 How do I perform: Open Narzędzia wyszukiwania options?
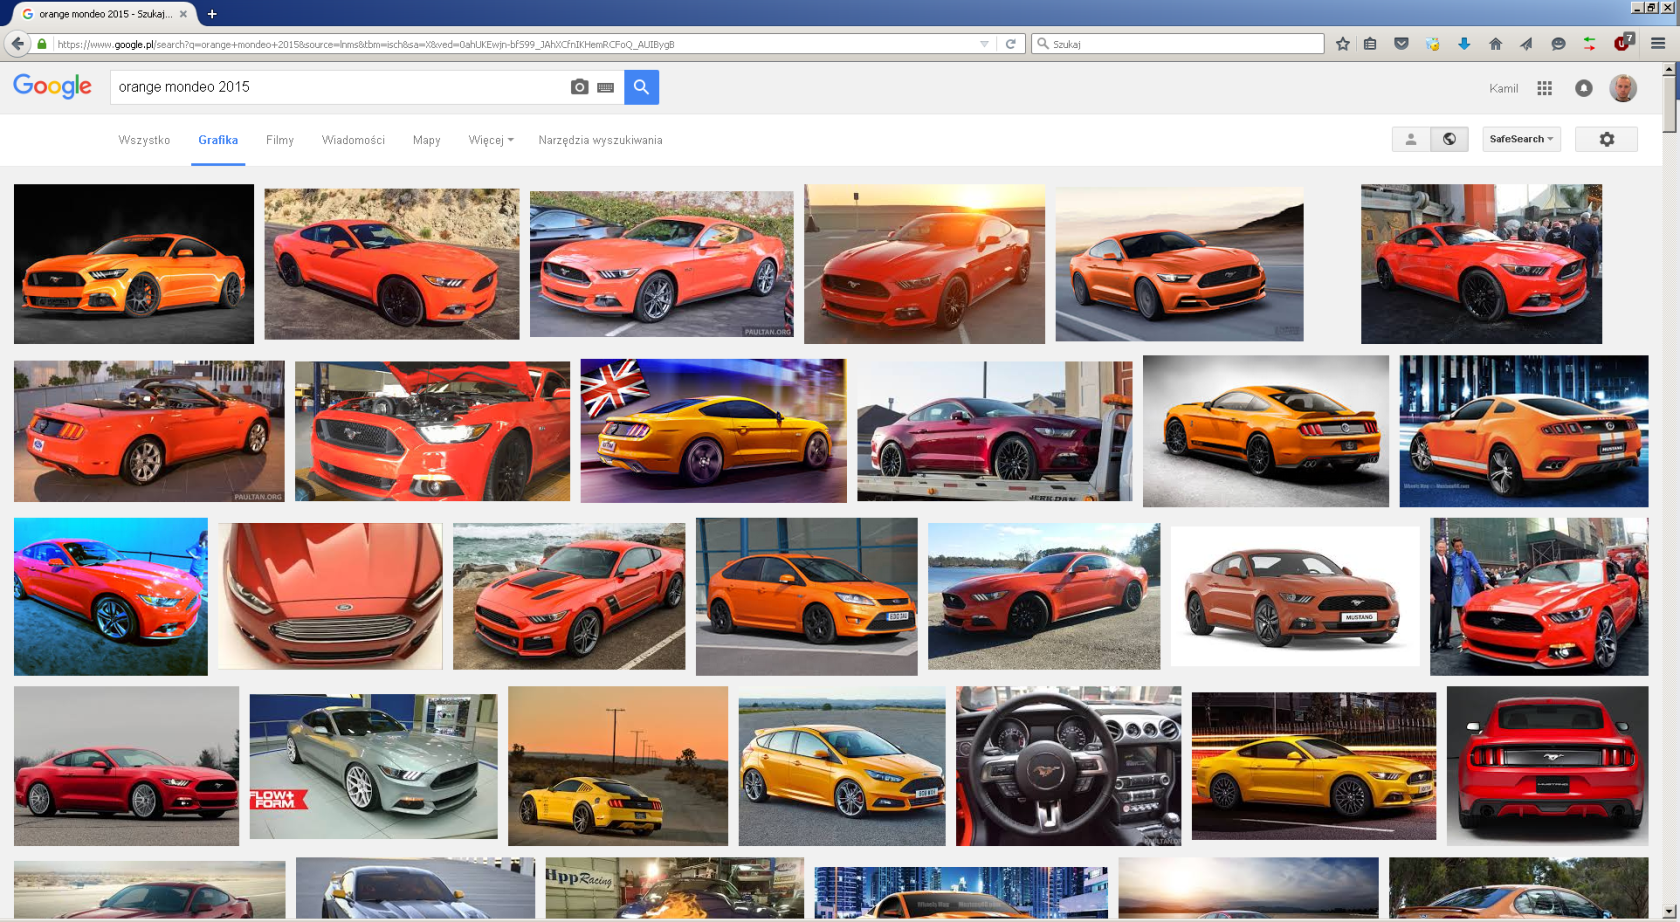pos(600,140)
